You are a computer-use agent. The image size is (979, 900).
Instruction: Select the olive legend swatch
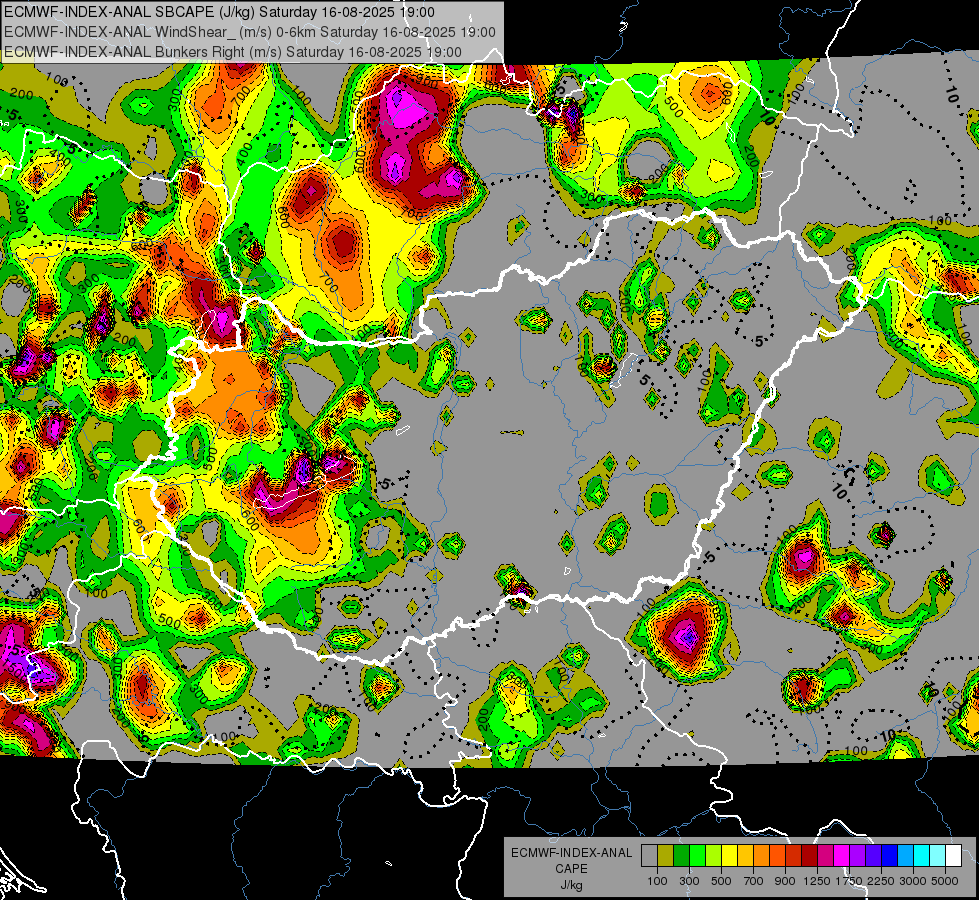point(665,855)
